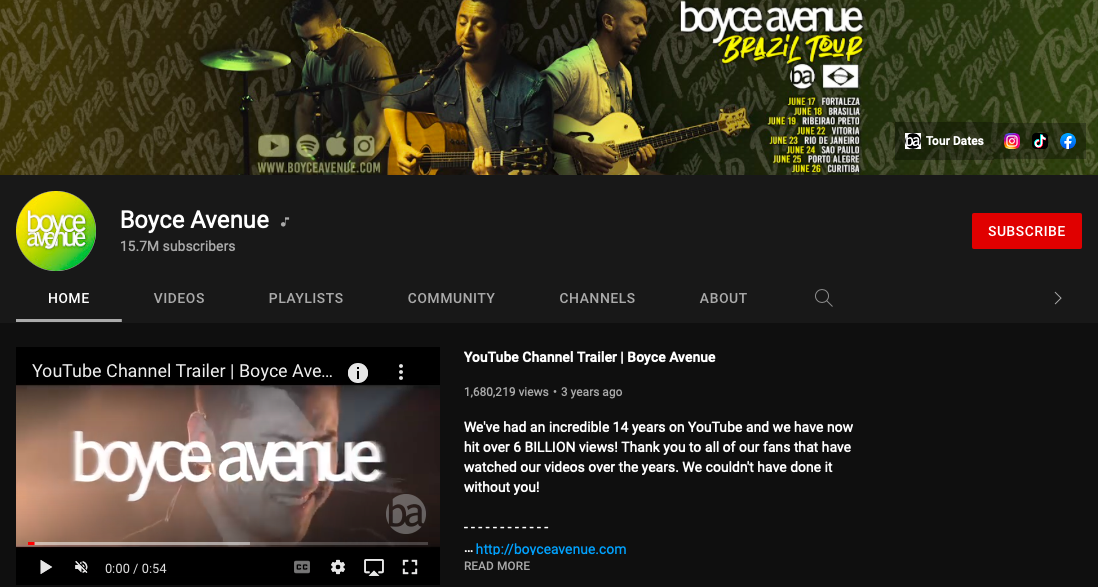1098x587 pixels.
Task: Switch to the Videos tab
Action: (x=179, y=298)
